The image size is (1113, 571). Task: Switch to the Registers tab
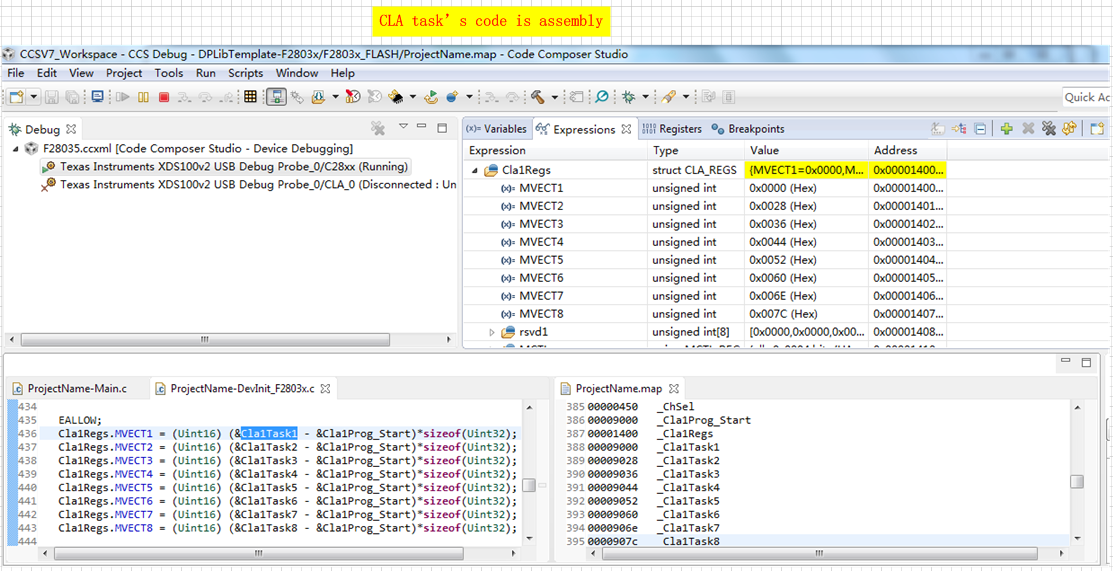[x=672, y=129]
